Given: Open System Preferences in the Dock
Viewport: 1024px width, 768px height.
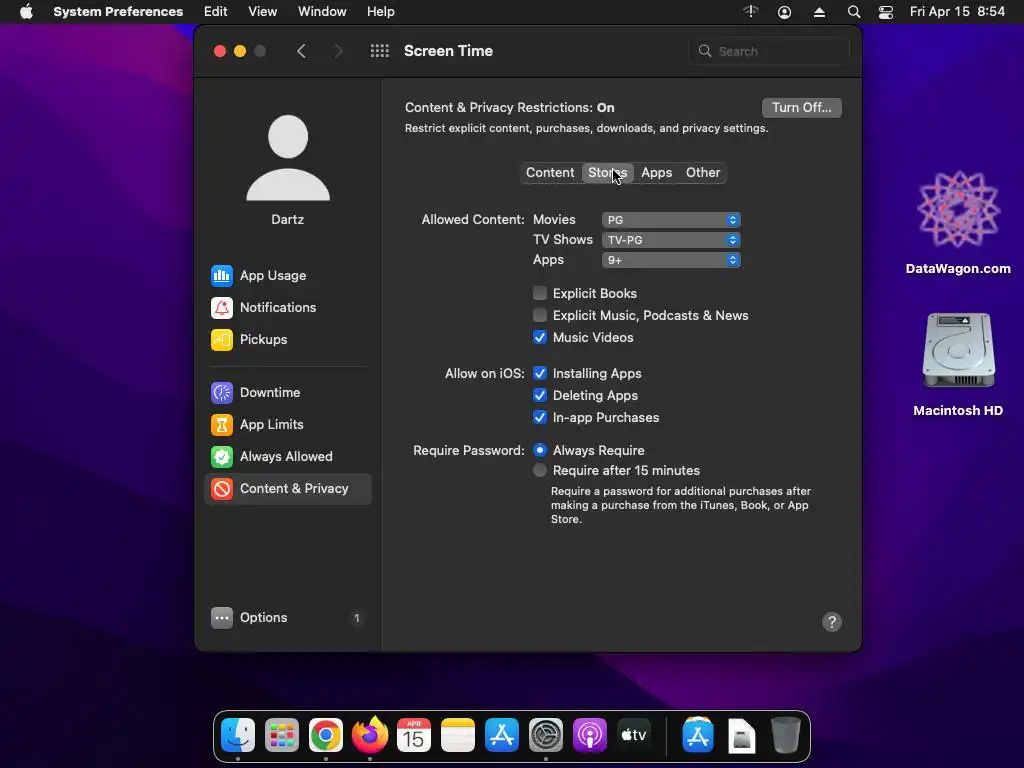Looking at the screenshot, I should [x=546, y=735].
